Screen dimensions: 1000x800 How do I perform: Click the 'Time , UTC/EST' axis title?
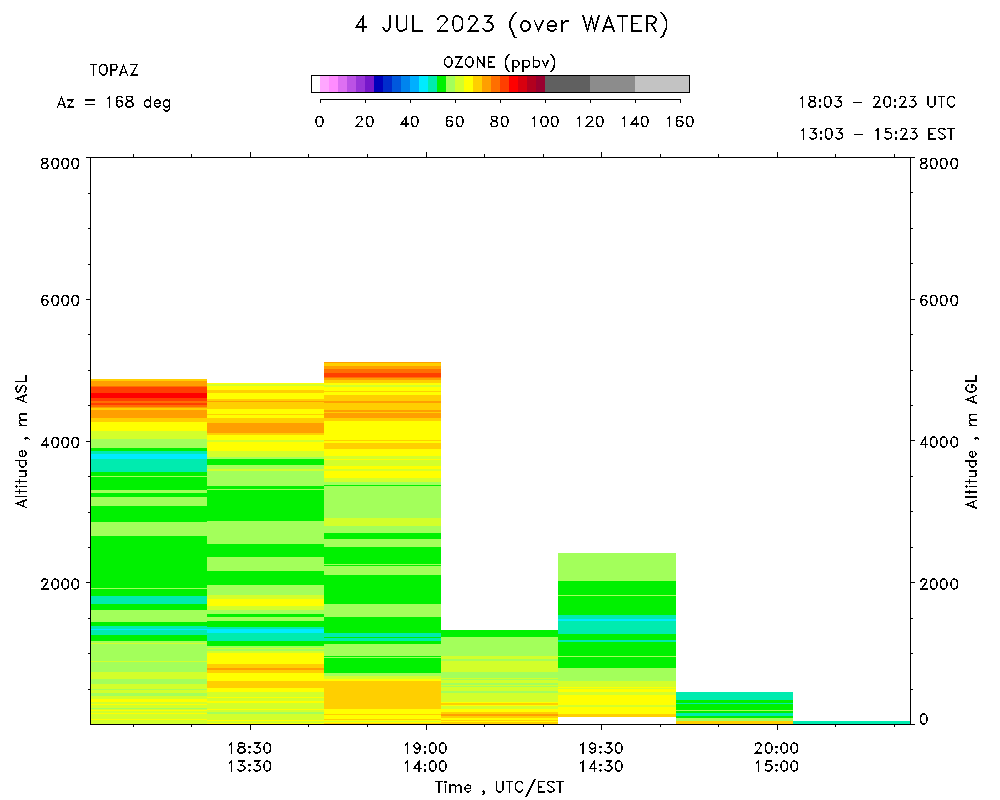(x=499, y=788)
